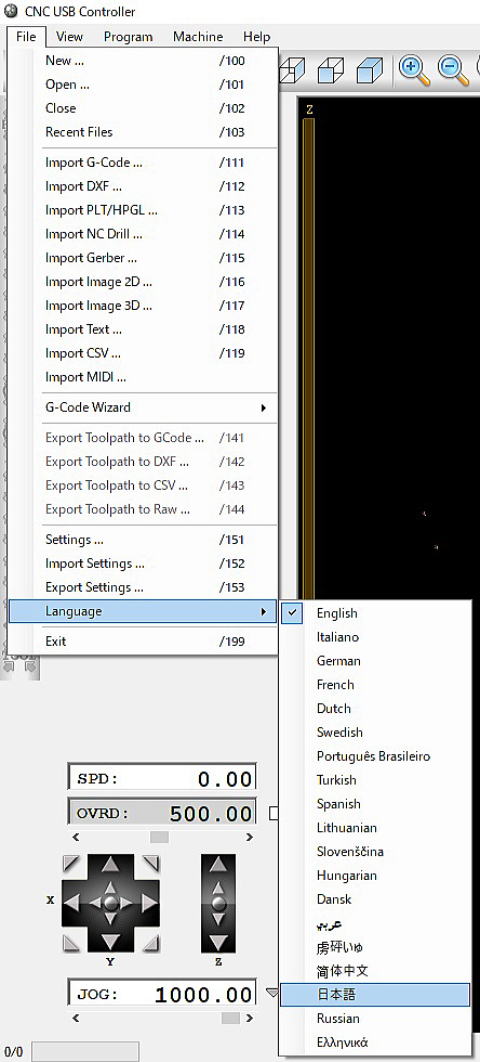480x1062 pixels.
Task: Open the Help menu
Action: pyautogui.click(x=257, y=37)
